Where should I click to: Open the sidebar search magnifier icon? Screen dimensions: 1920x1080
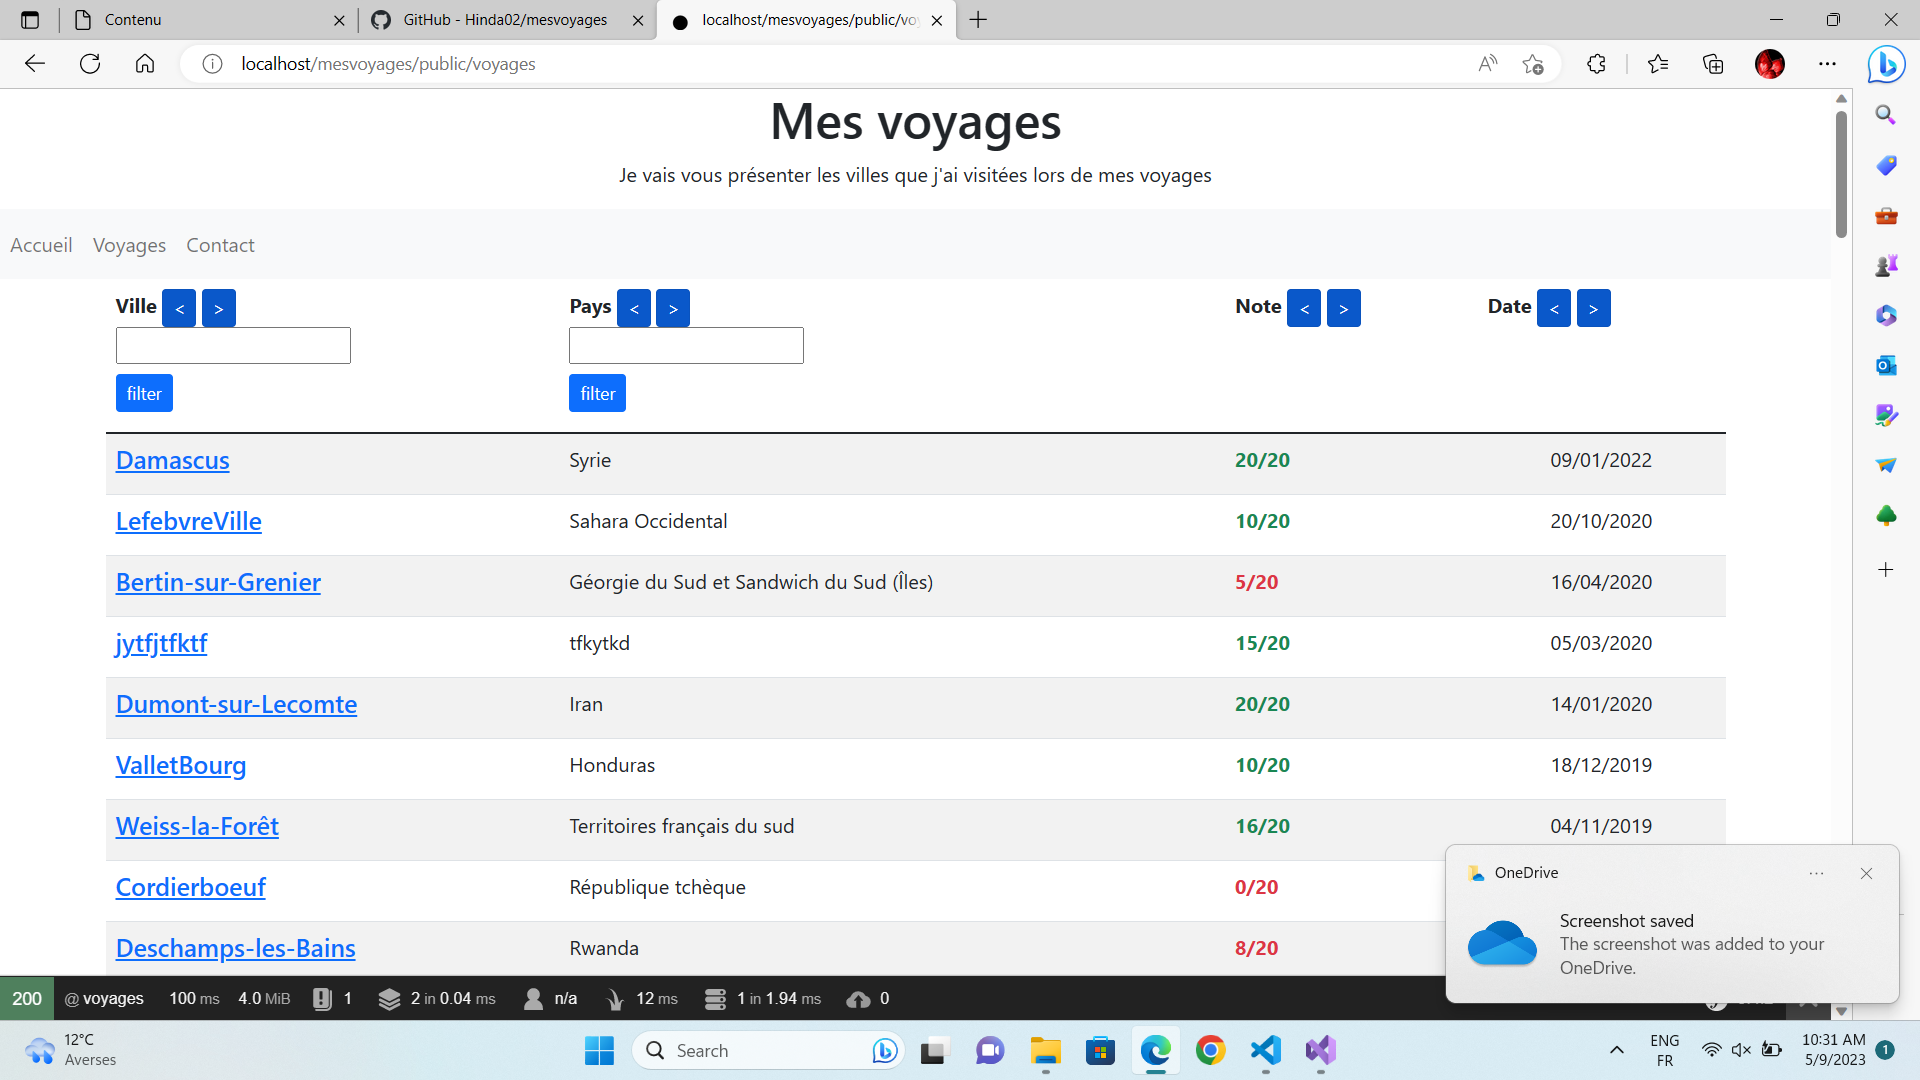[1886, 115]
